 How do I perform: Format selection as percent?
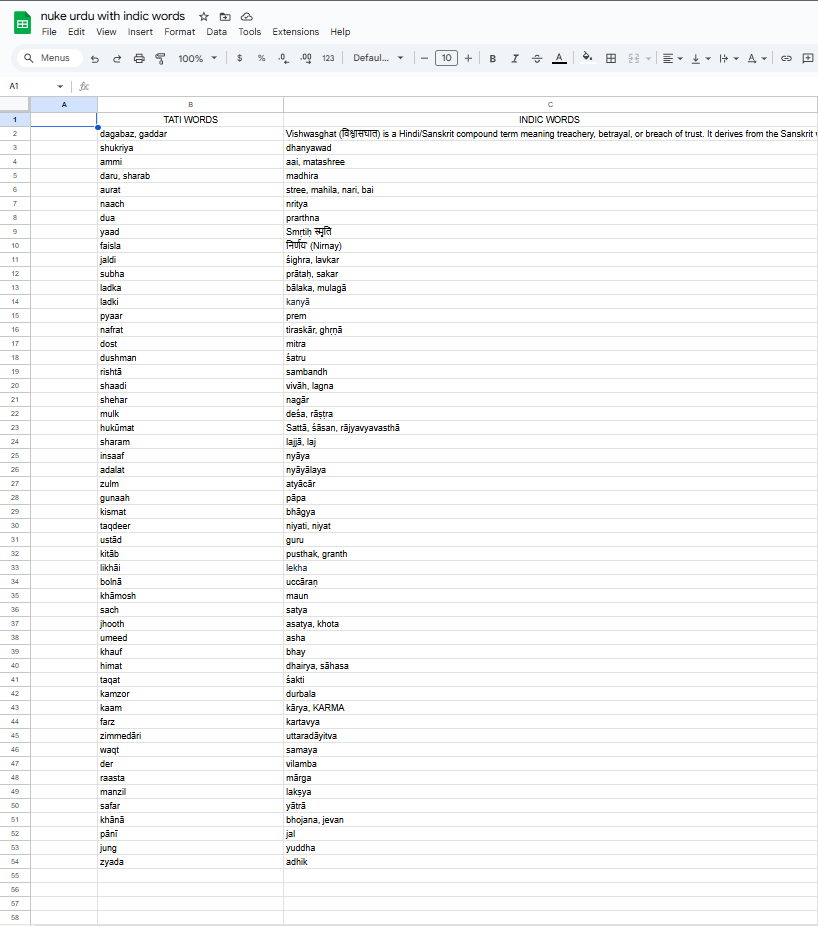pos(261,58)
